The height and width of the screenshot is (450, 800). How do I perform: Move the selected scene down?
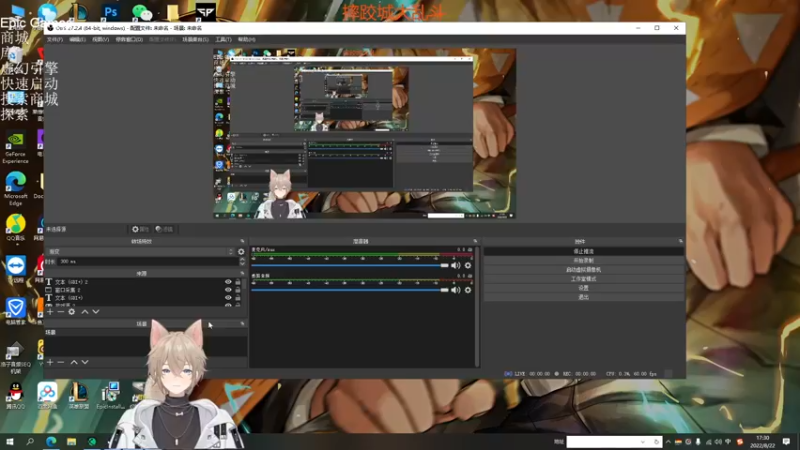tap(85, 362)
